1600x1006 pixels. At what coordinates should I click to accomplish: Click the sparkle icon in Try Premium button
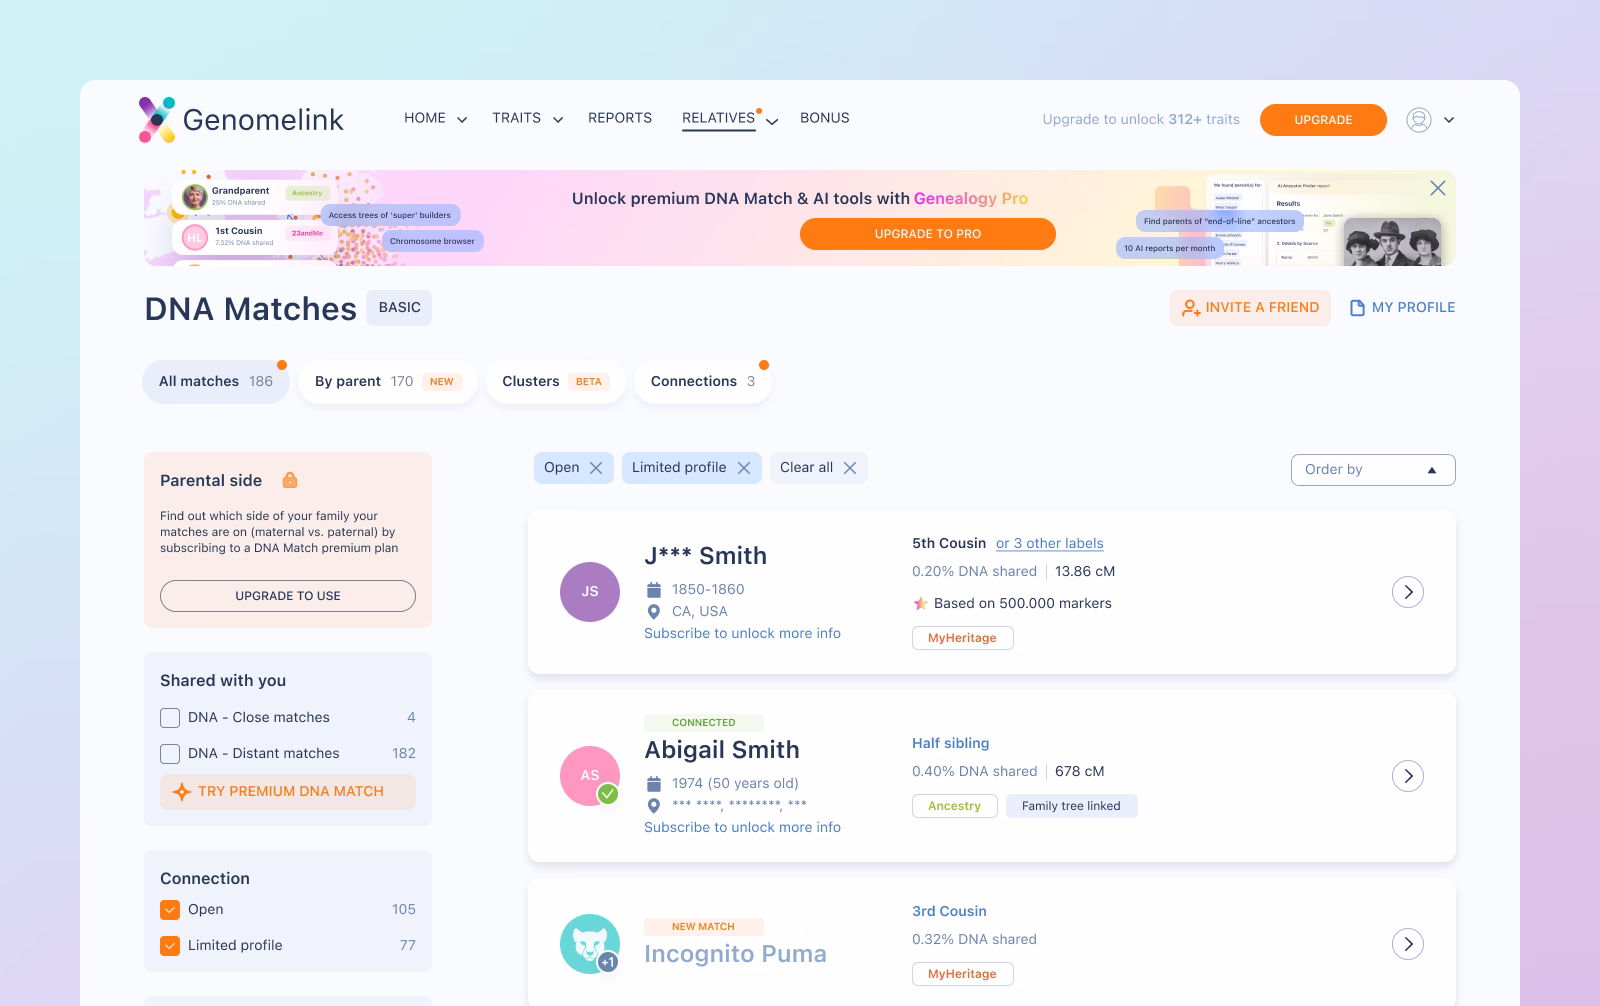(182, 792)
